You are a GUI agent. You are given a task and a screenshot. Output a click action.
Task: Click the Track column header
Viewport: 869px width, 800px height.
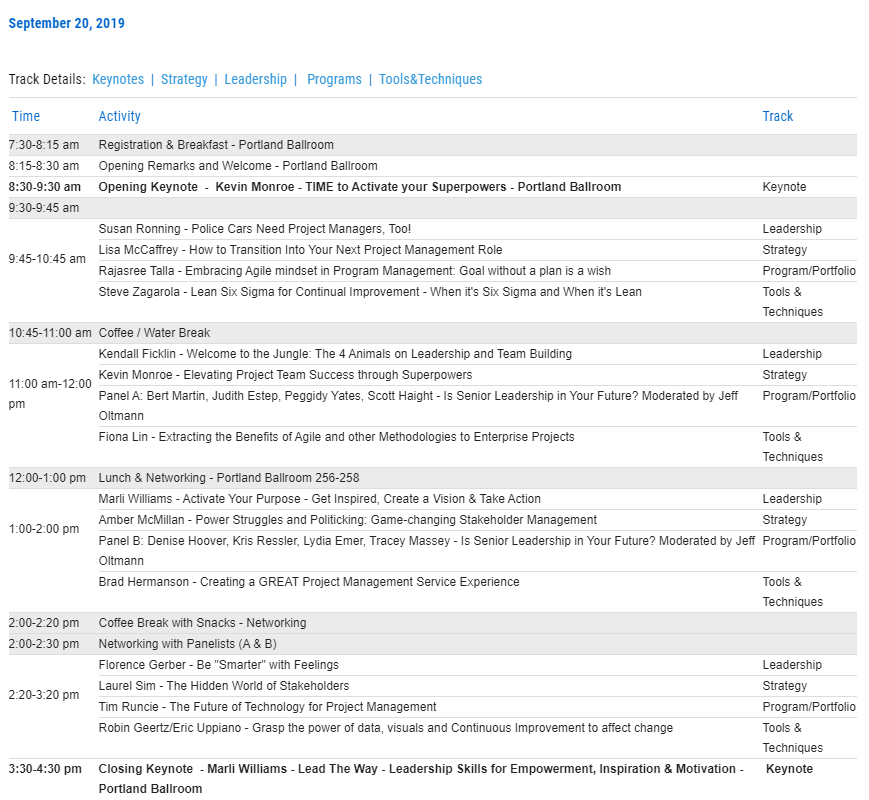coord(778,116)
